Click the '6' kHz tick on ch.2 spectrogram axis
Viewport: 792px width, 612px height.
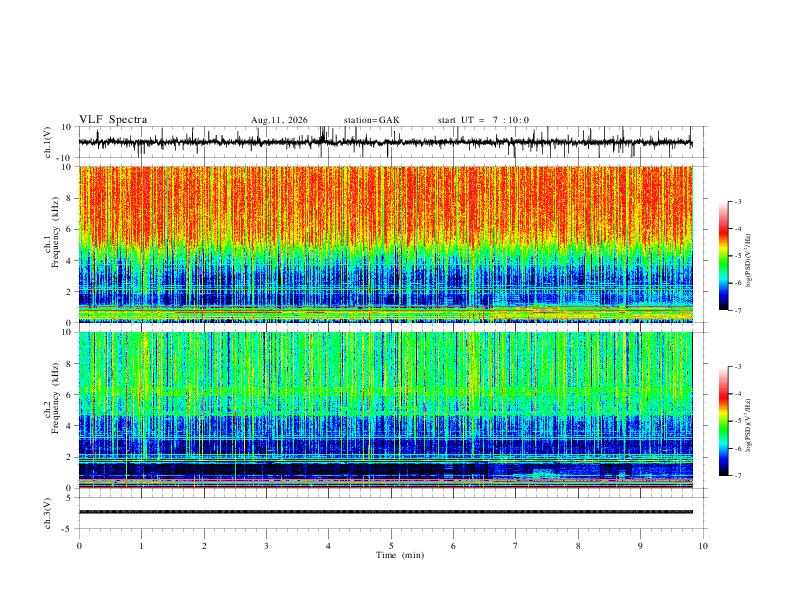click(71, 395)
